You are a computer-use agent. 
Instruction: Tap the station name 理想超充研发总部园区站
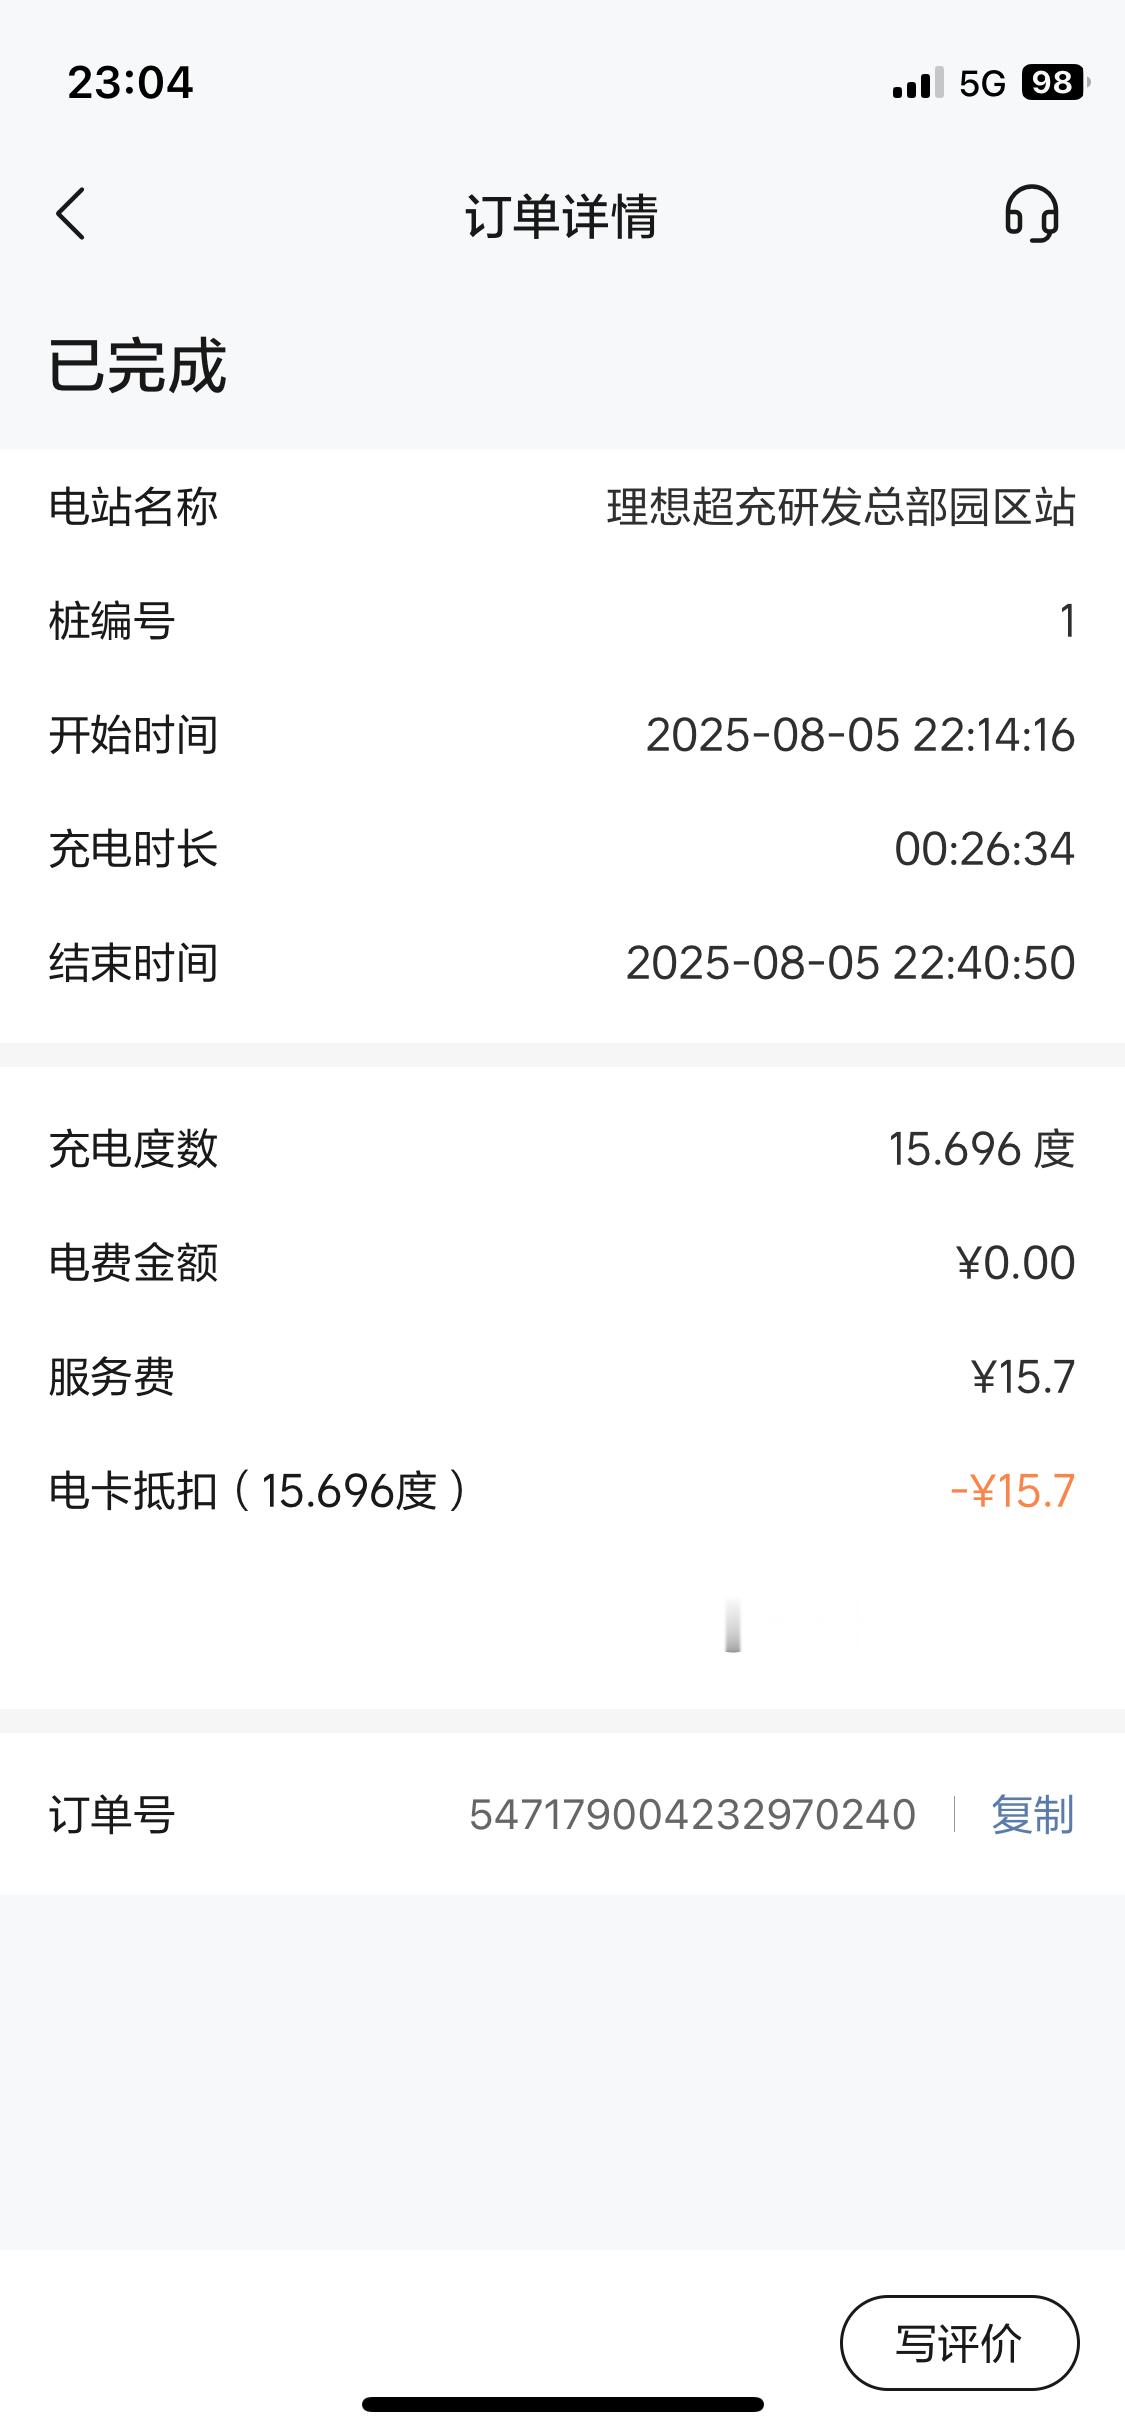point(841,507)
